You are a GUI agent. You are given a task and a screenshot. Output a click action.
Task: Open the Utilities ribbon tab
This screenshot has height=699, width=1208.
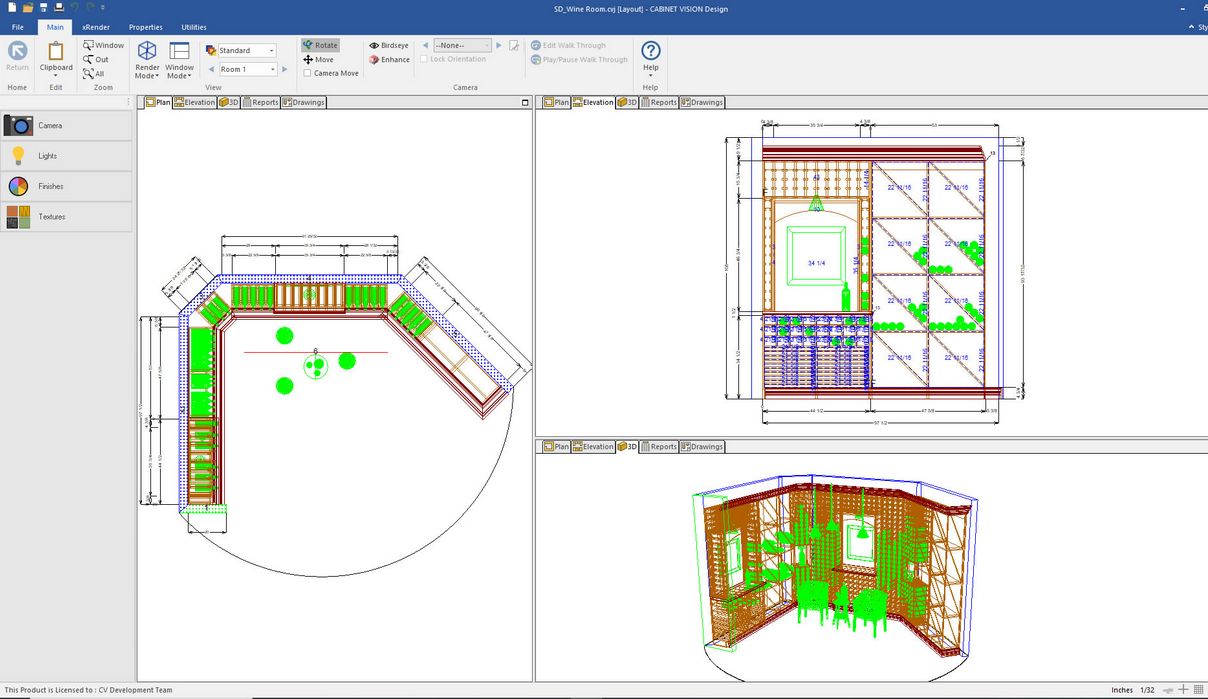point(194,27)
